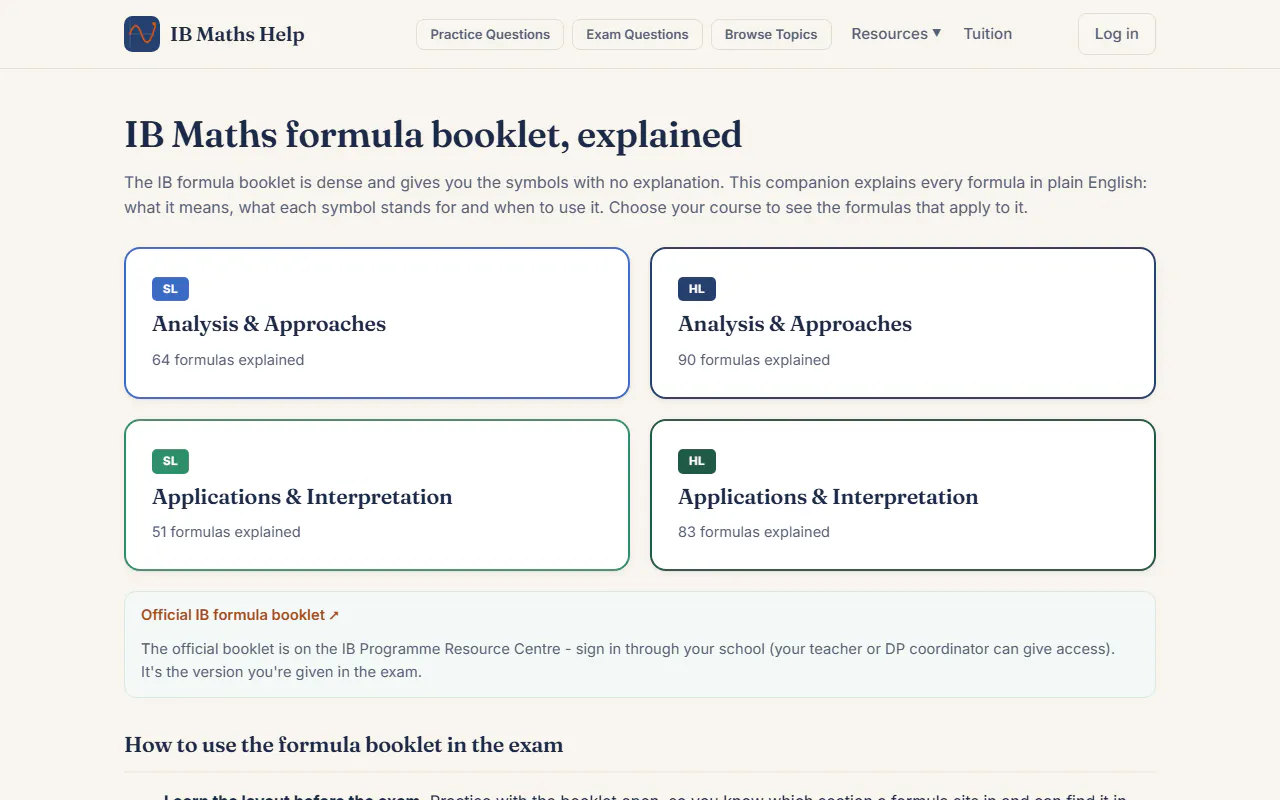Image resolution: width=1280 pixels, height=800 pixels.
Task: Click the '51 formulas explained' text
Action: pos(226,532)
